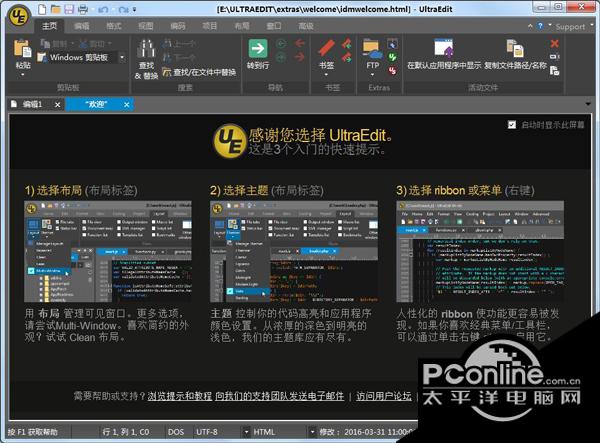Click the lower green circular navigation icon

click(282, 58)
